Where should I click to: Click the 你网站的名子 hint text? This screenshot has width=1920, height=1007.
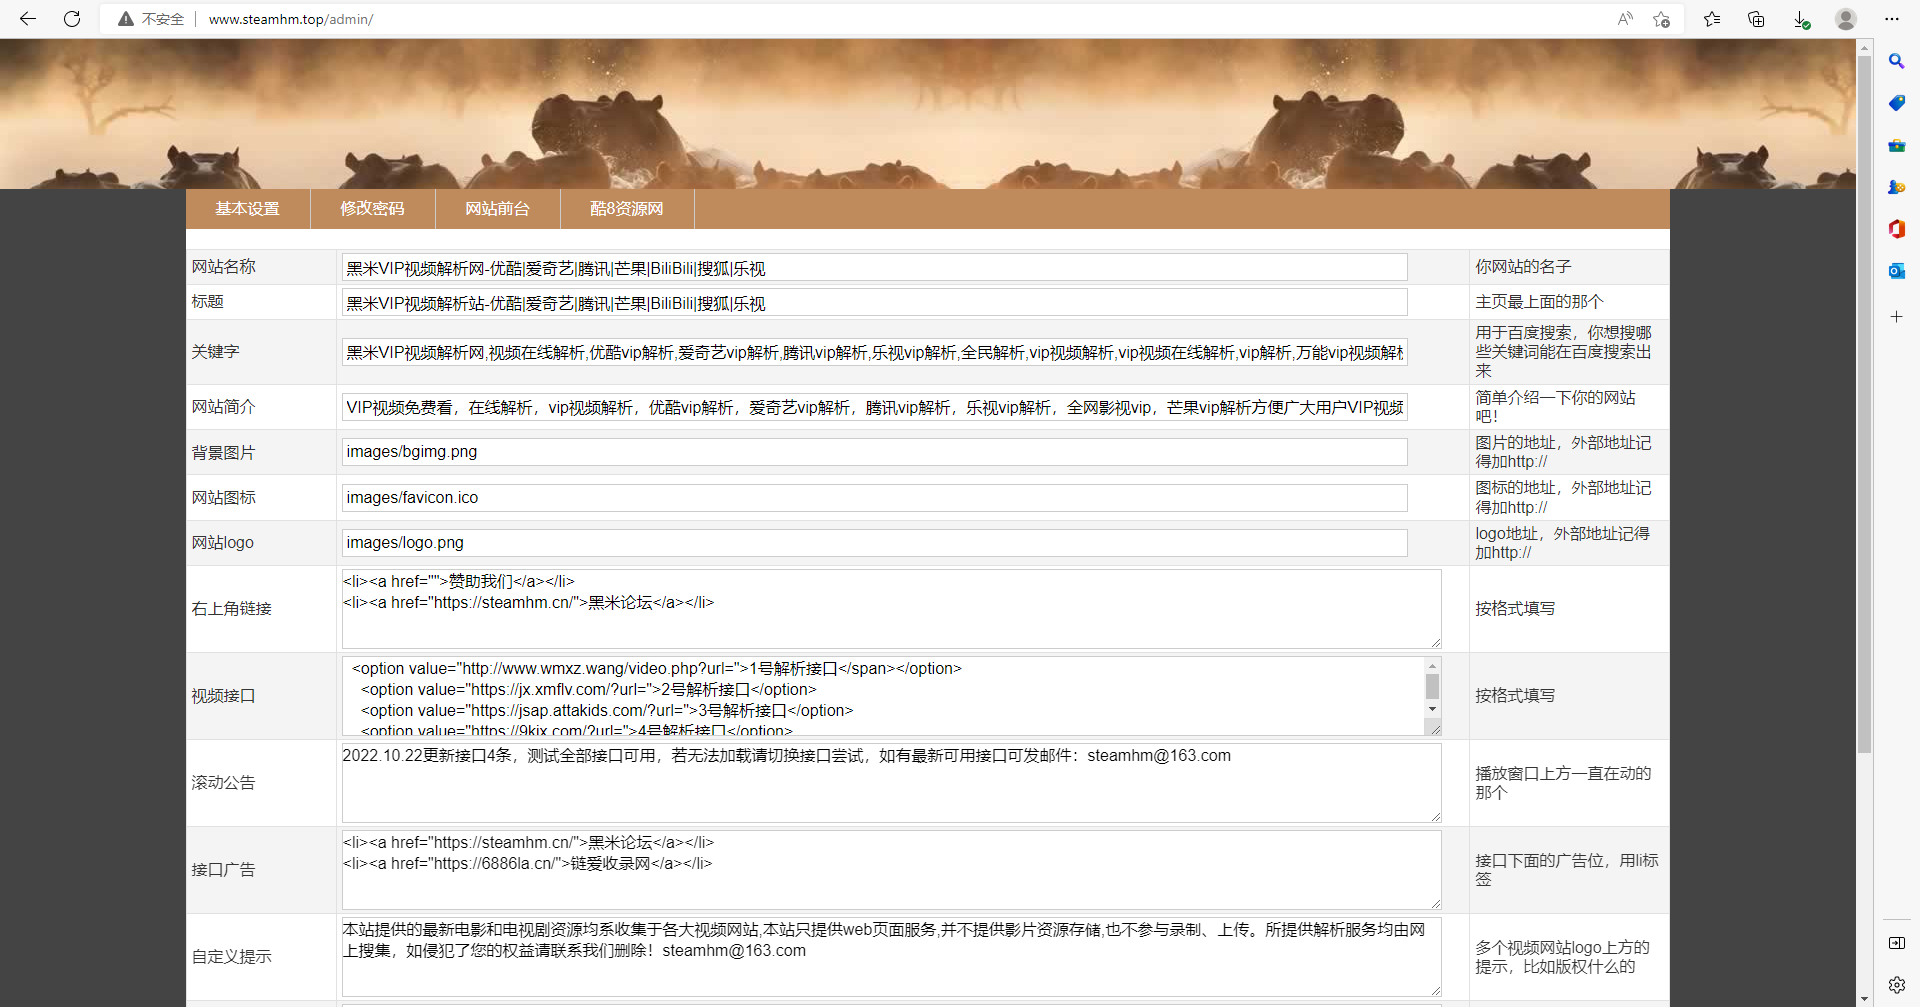pyautogui.click(x=1523, y=267)
